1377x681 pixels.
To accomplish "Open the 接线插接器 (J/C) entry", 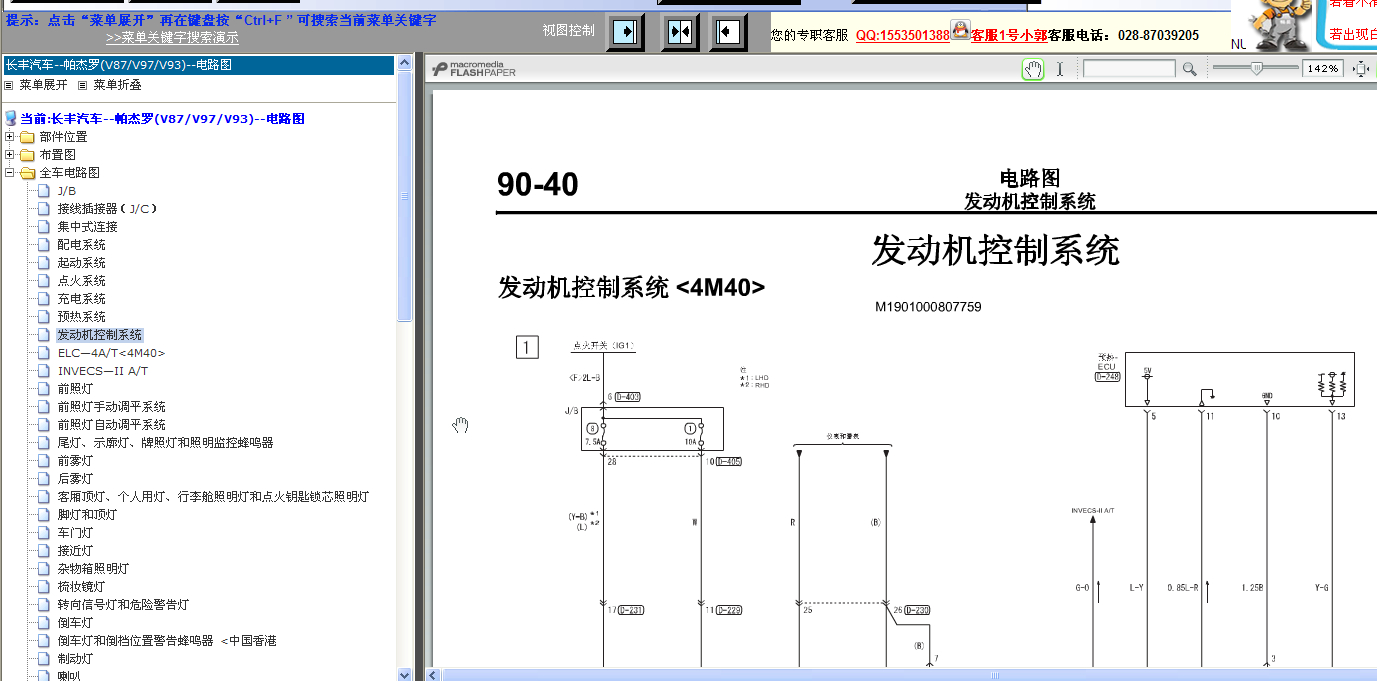I will pos(107,208).
